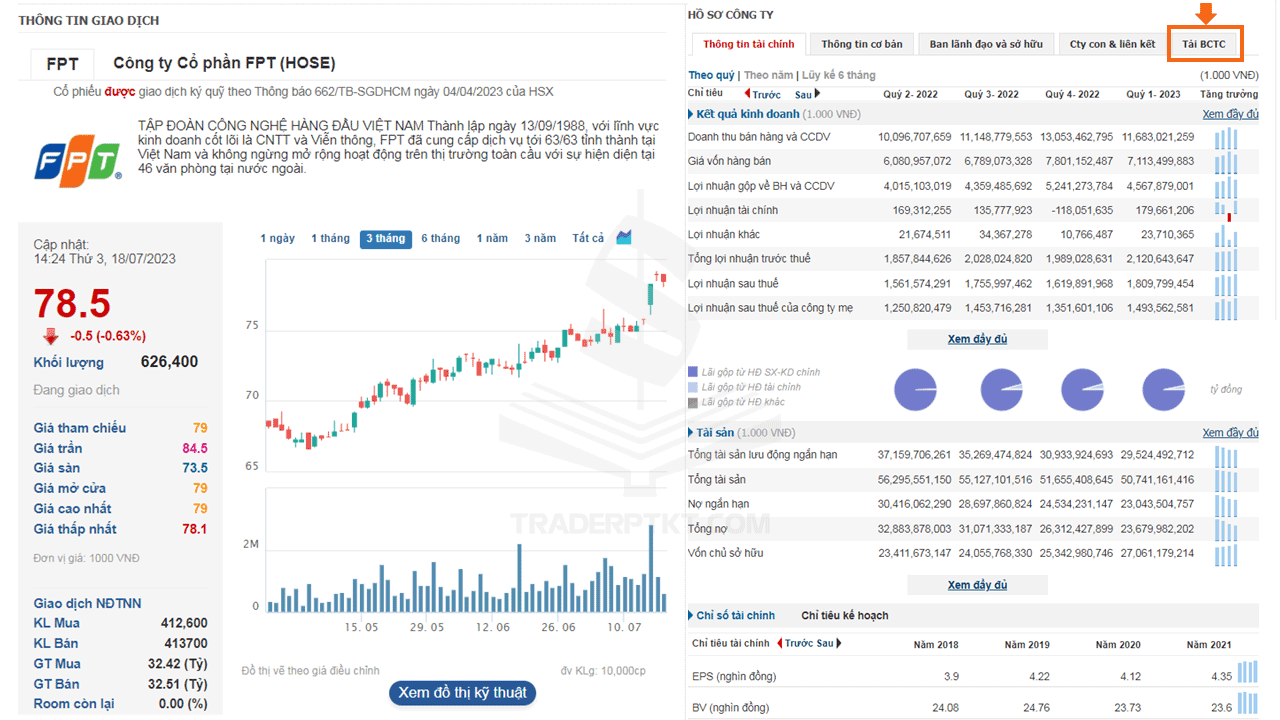Collapse the Chỉ số tài chính section
This screenshot has height=720, width=1280.
point(691,615)
